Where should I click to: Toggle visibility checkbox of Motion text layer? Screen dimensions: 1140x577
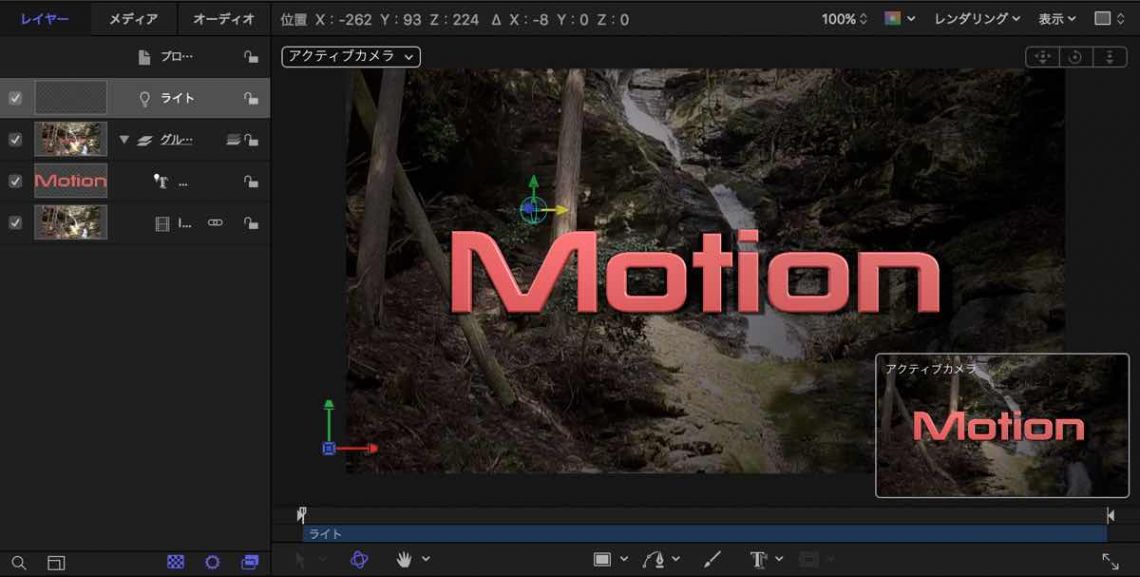click(15, 181)
